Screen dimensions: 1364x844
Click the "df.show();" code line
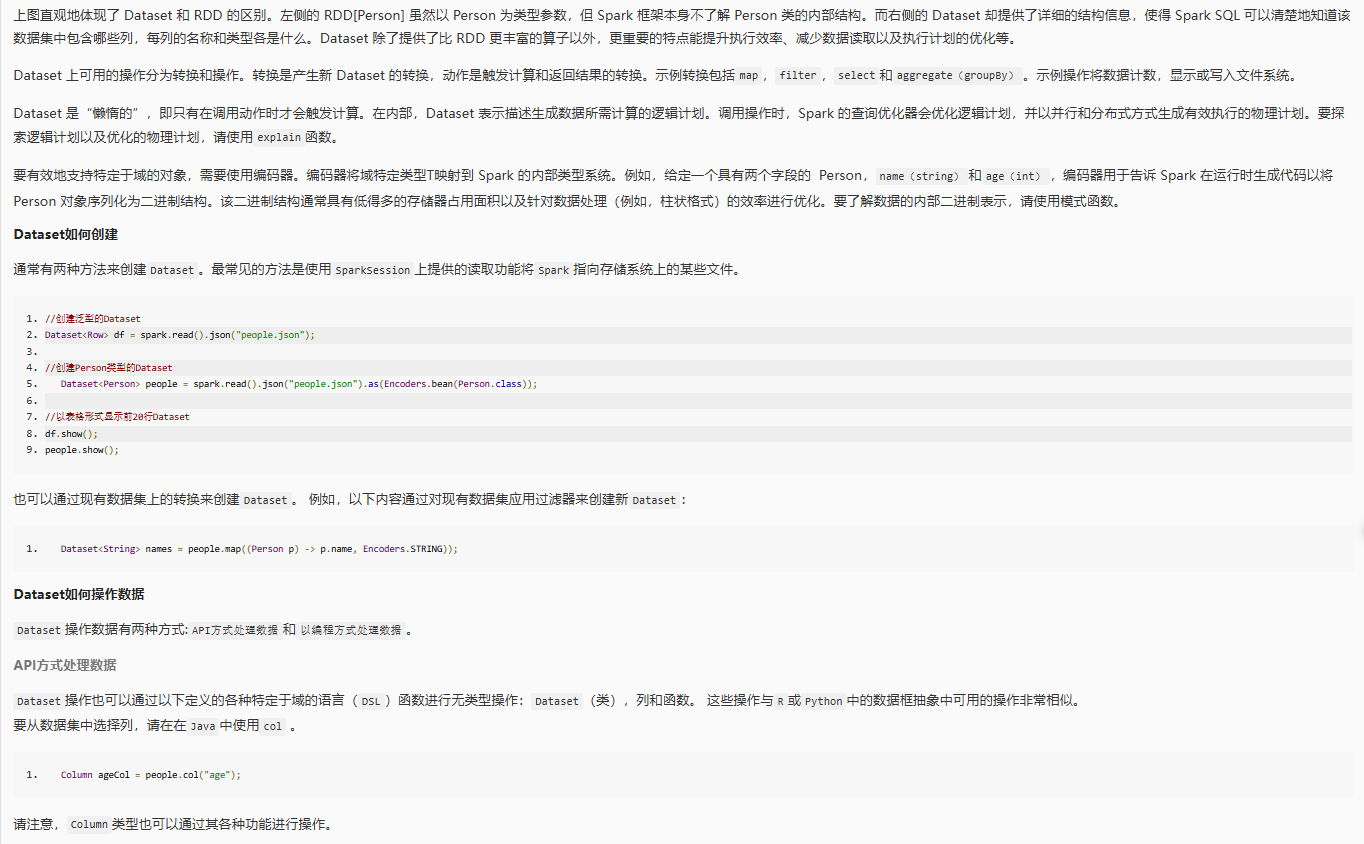tap(71, 434)
